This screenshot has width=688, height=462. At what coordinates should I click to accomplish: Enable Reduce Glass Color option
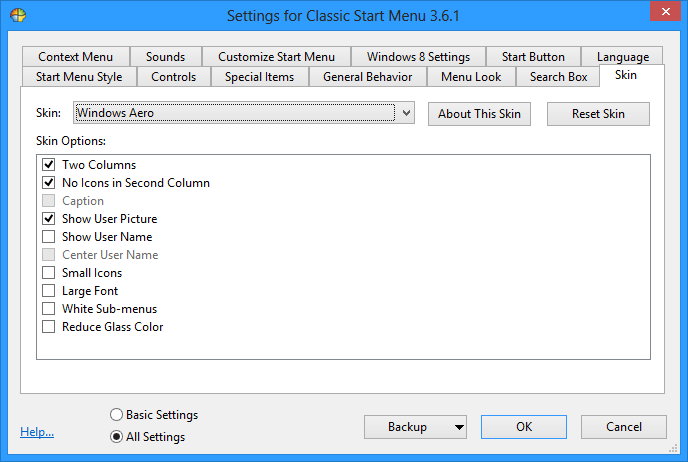[49, 327]
